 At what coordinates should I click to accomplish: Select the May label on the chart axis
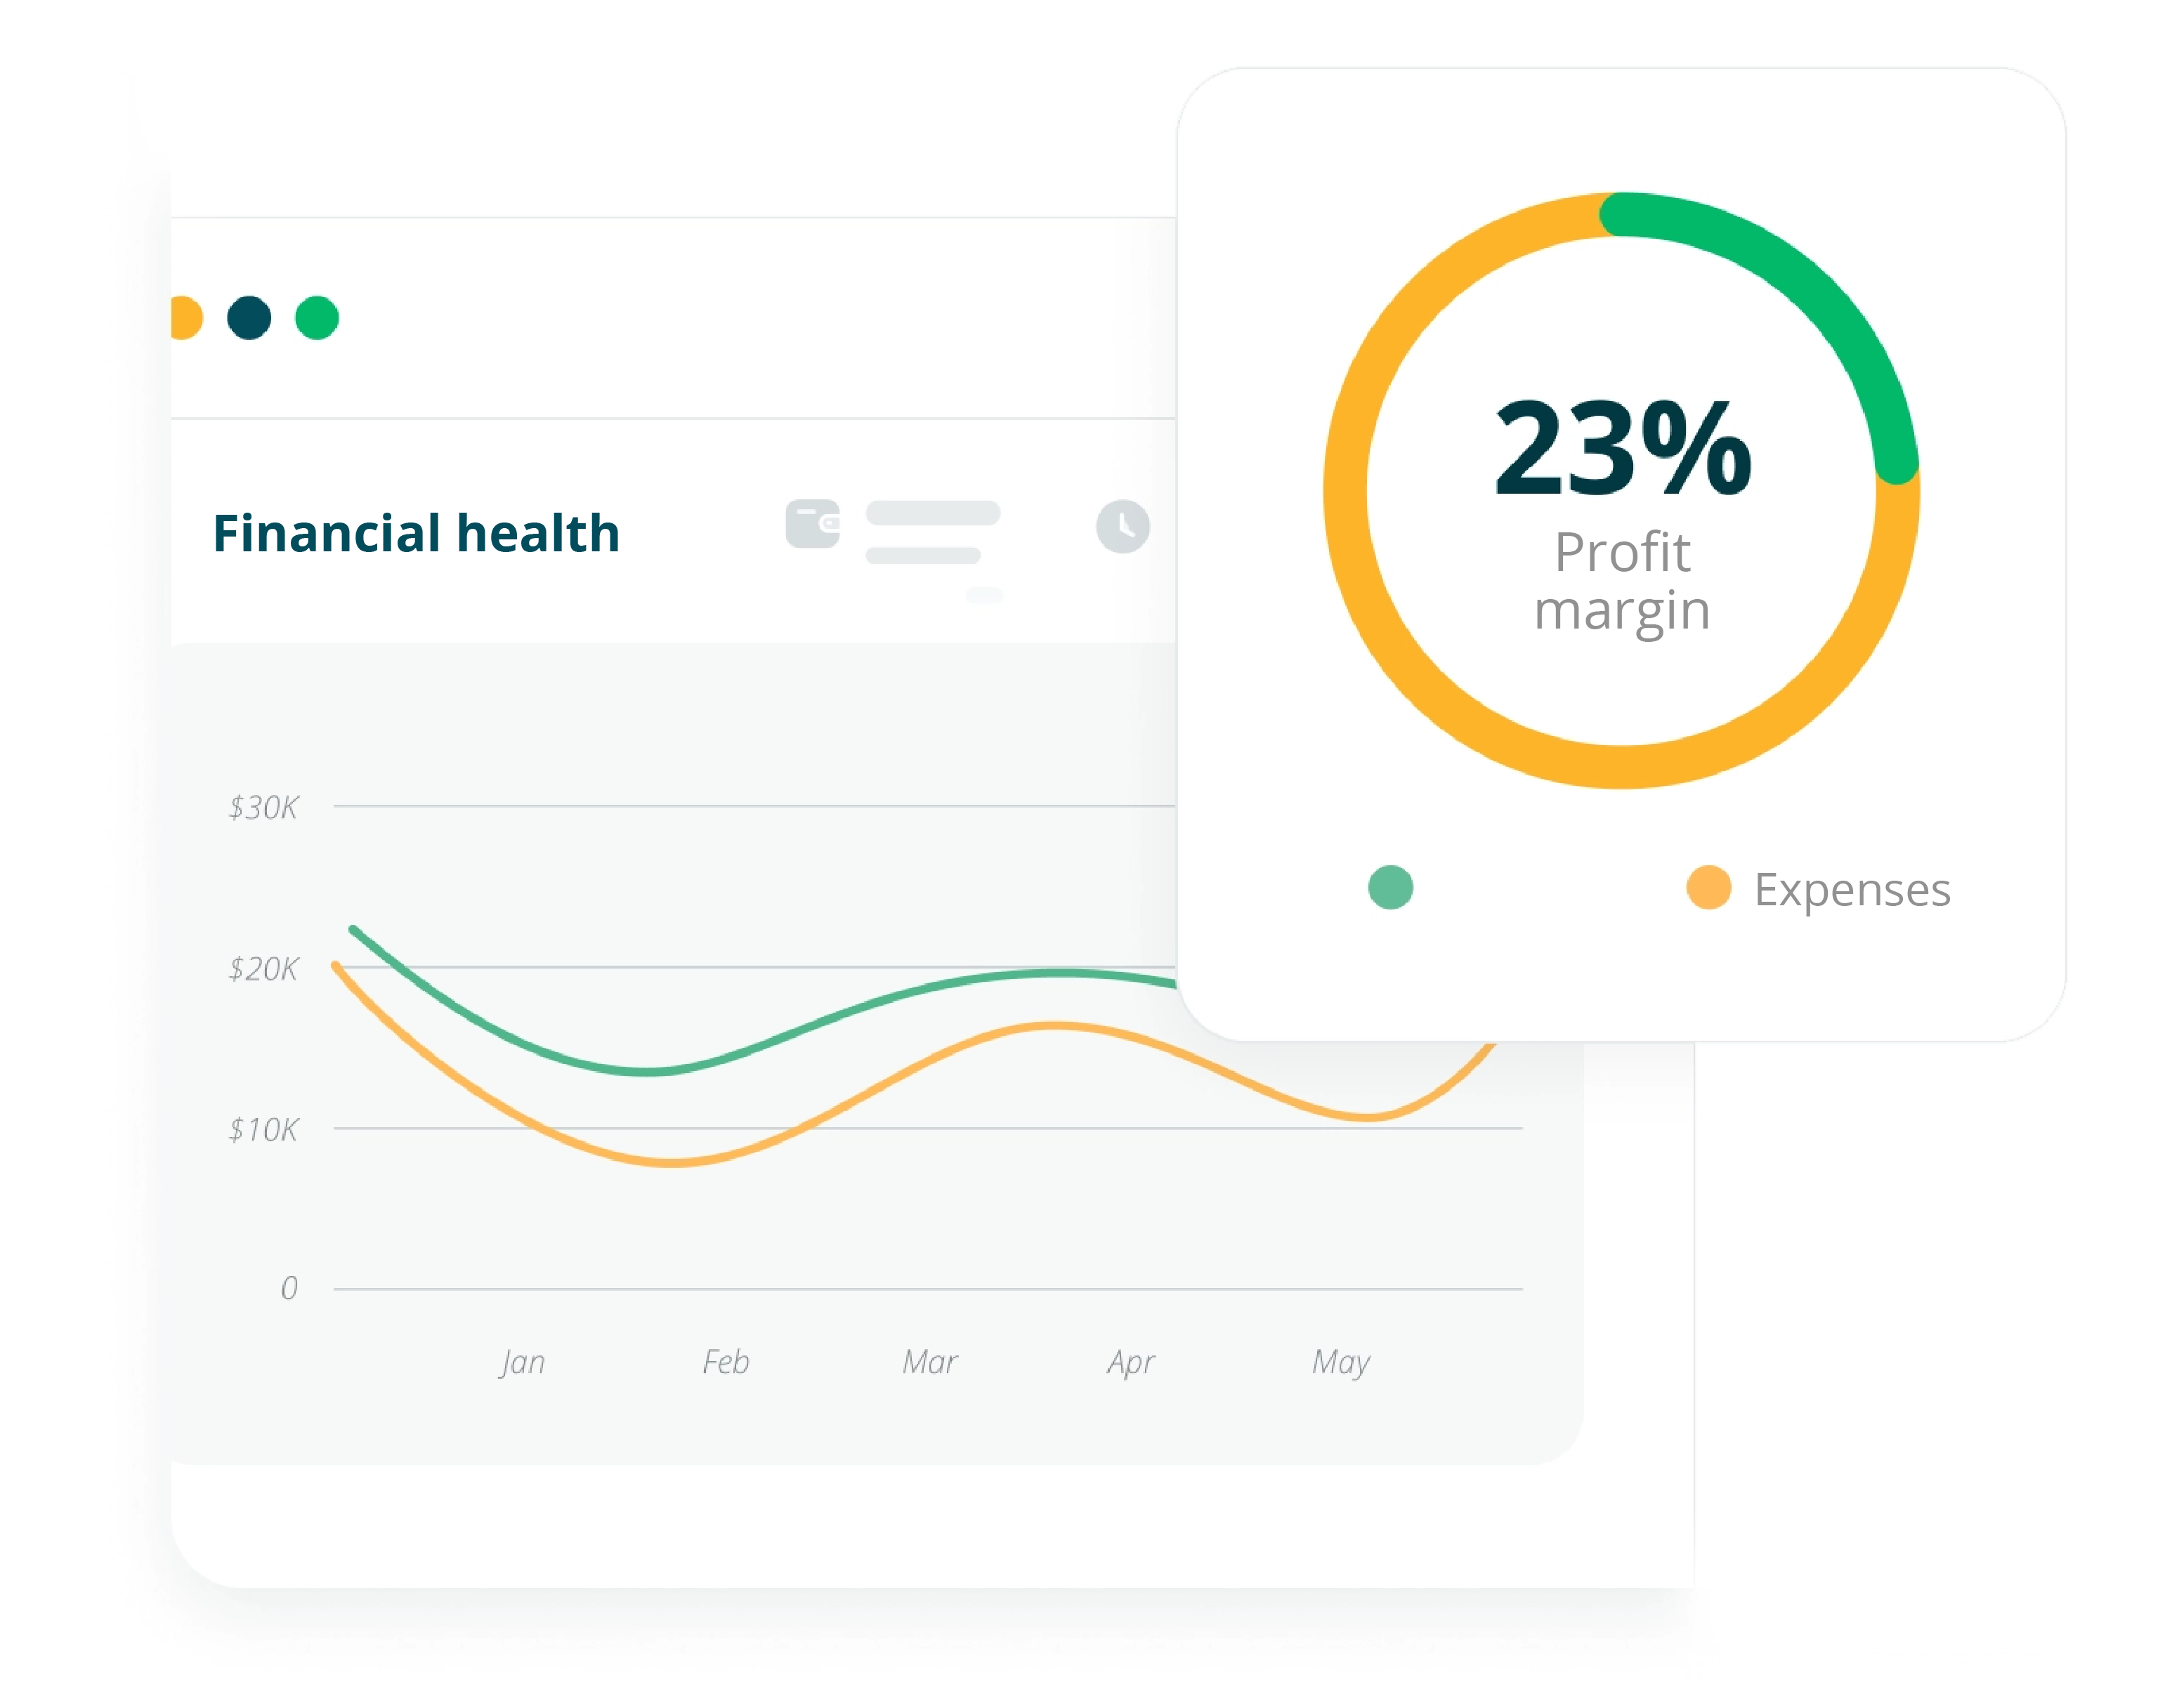1341,1362
